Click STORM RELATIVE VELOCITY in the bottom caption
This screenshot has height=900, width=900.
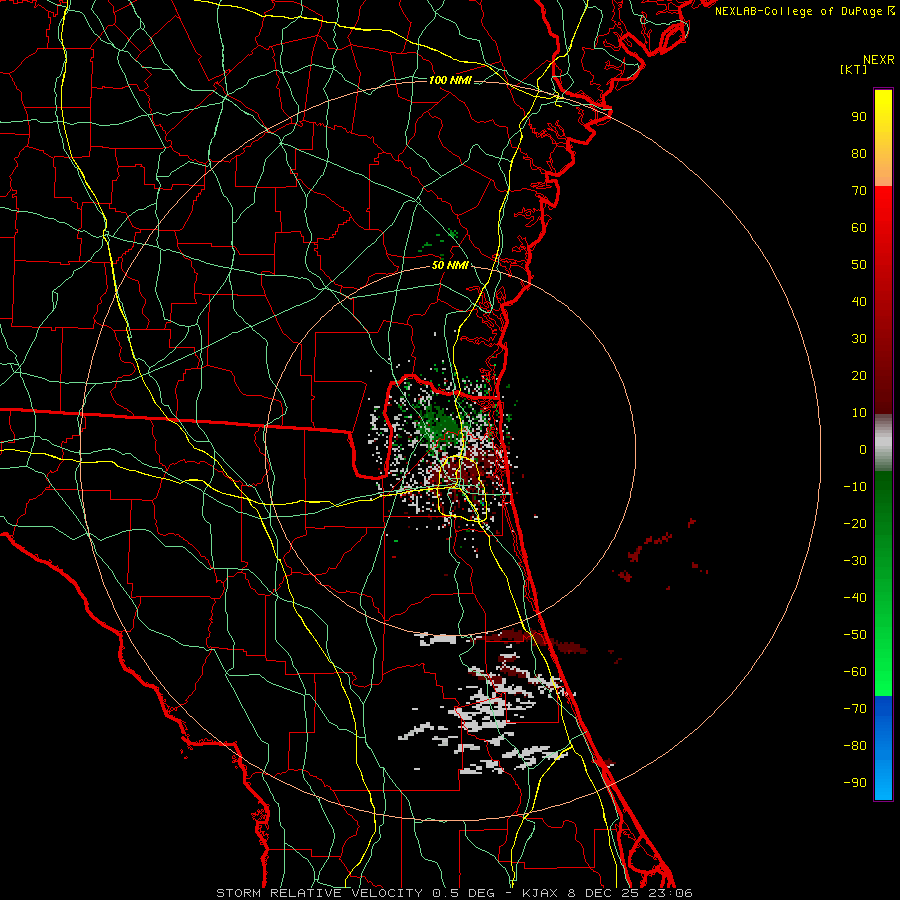pyautogui.click(x=319, y=893)
